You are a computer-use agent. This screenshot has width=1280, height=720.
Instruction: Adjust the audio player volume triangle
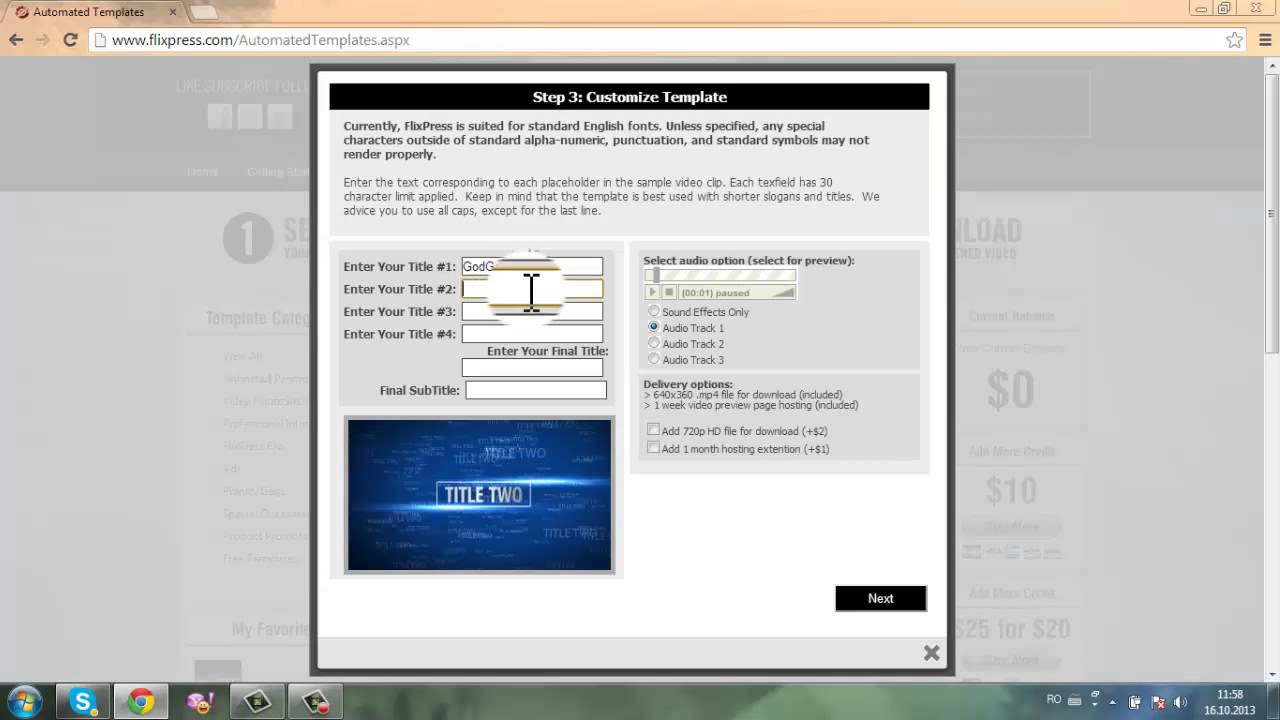pos(784,293)
